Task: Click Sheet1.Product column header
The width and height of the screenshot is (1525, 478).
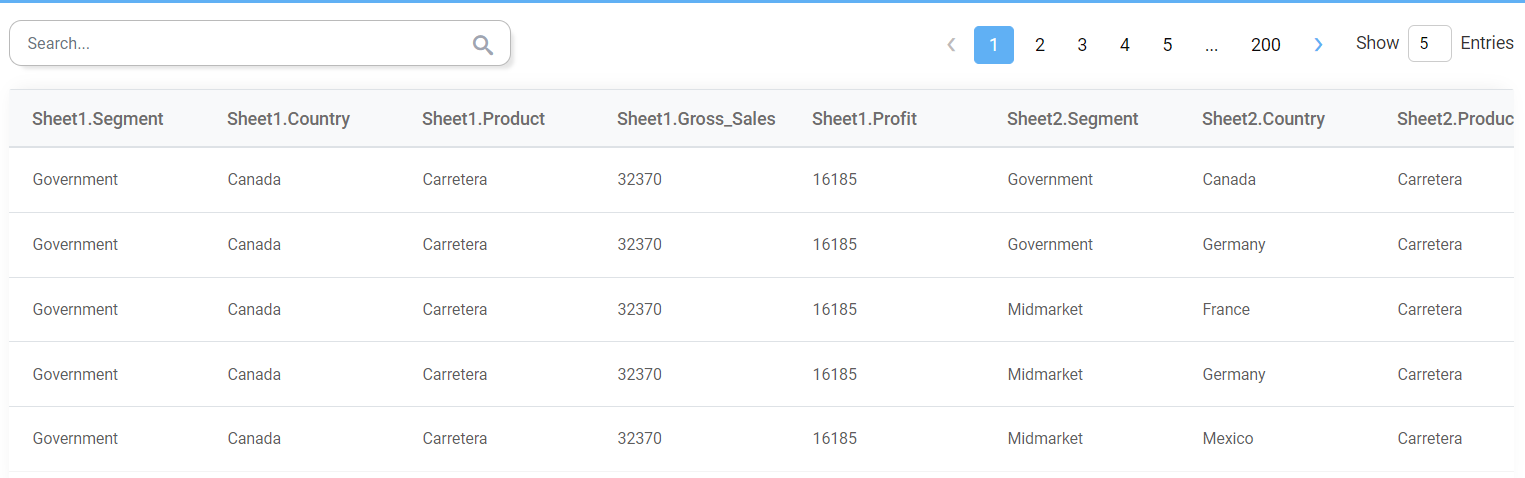Action: tap(483, 119)
